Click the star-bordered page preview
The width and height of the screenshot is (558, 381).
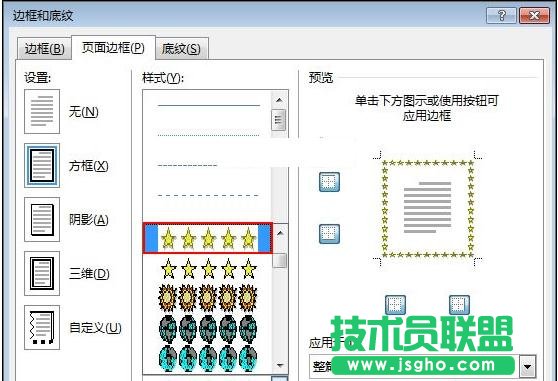427,208
